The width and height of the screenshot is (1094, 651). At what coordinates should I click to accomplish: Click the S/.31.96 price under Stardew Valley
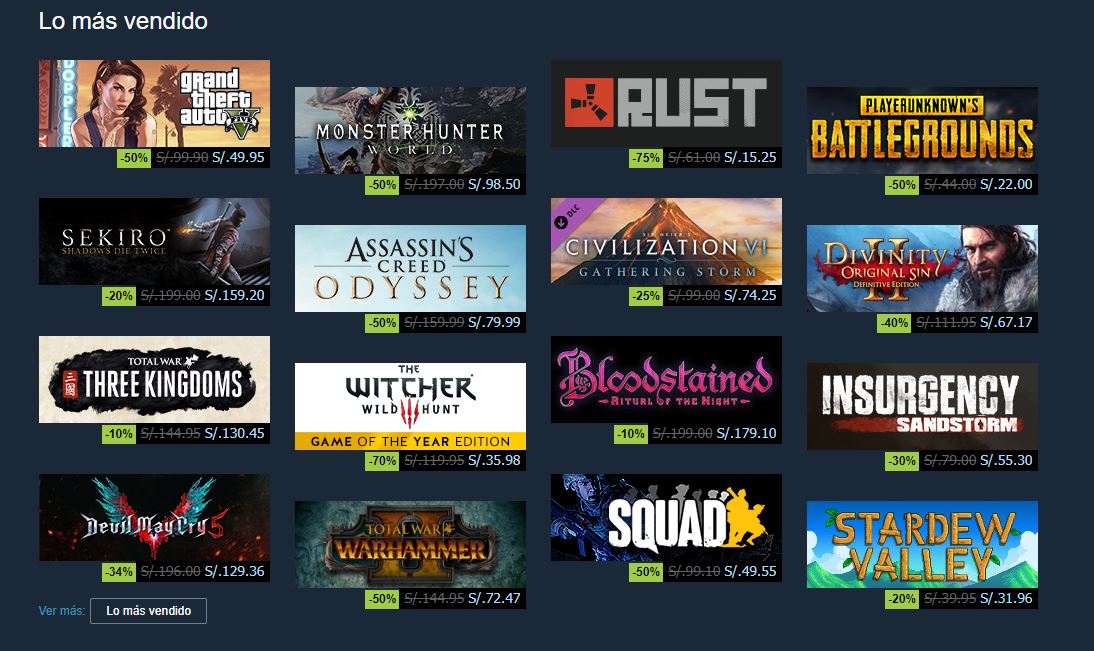[1006, 599]
